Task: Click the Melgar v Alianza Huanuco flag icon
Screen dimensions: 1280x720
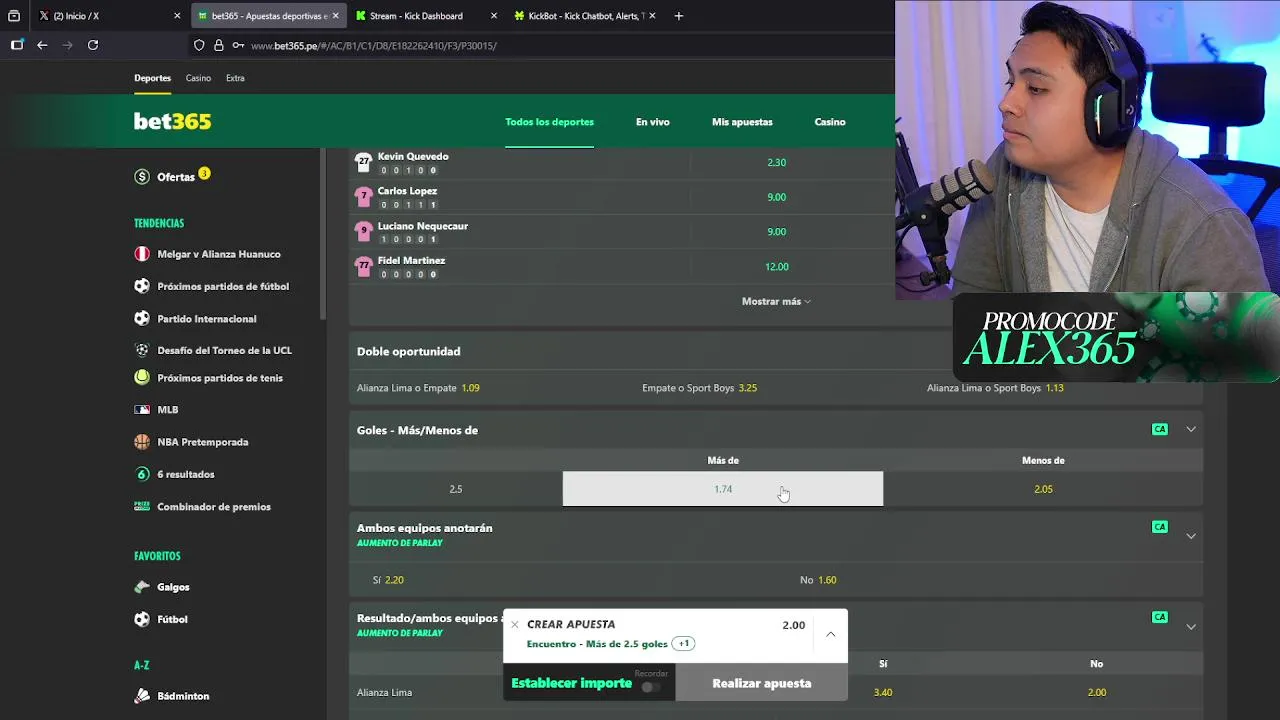Action: point(142,254)
